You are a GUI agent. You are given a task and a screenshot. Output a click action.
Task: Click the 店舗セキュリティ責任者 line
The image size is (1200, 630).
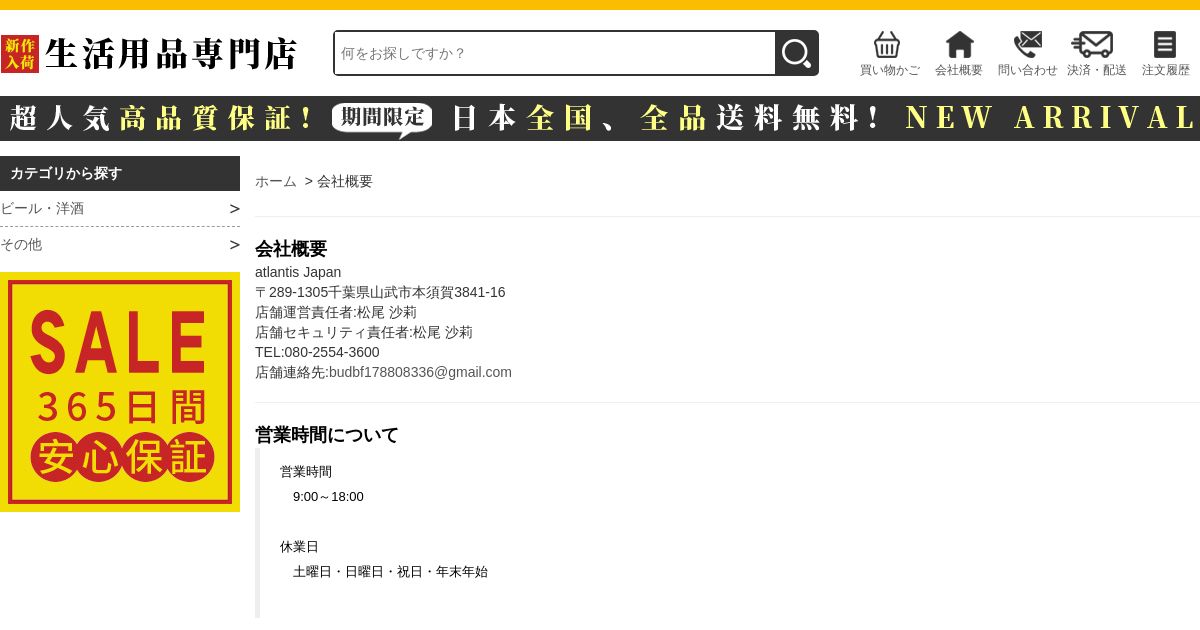coord(364,332)
